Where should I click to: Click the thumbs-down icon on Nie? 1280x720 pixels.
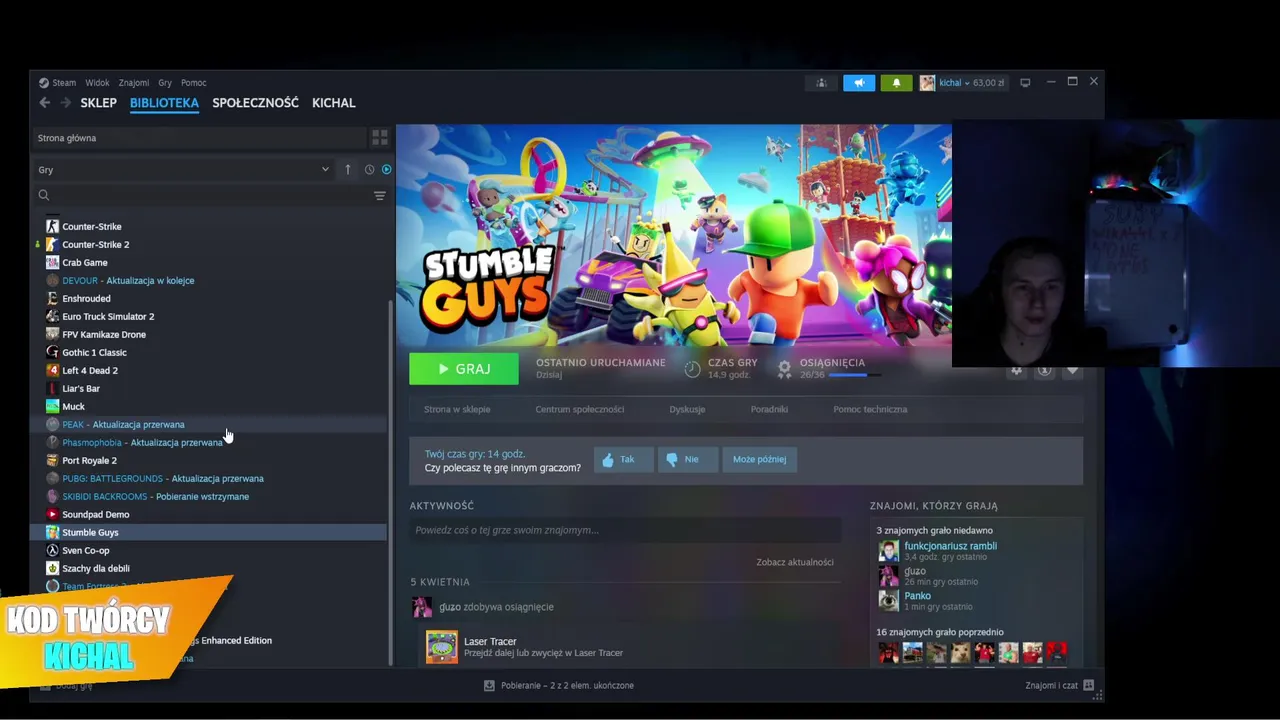pos(672,460)
